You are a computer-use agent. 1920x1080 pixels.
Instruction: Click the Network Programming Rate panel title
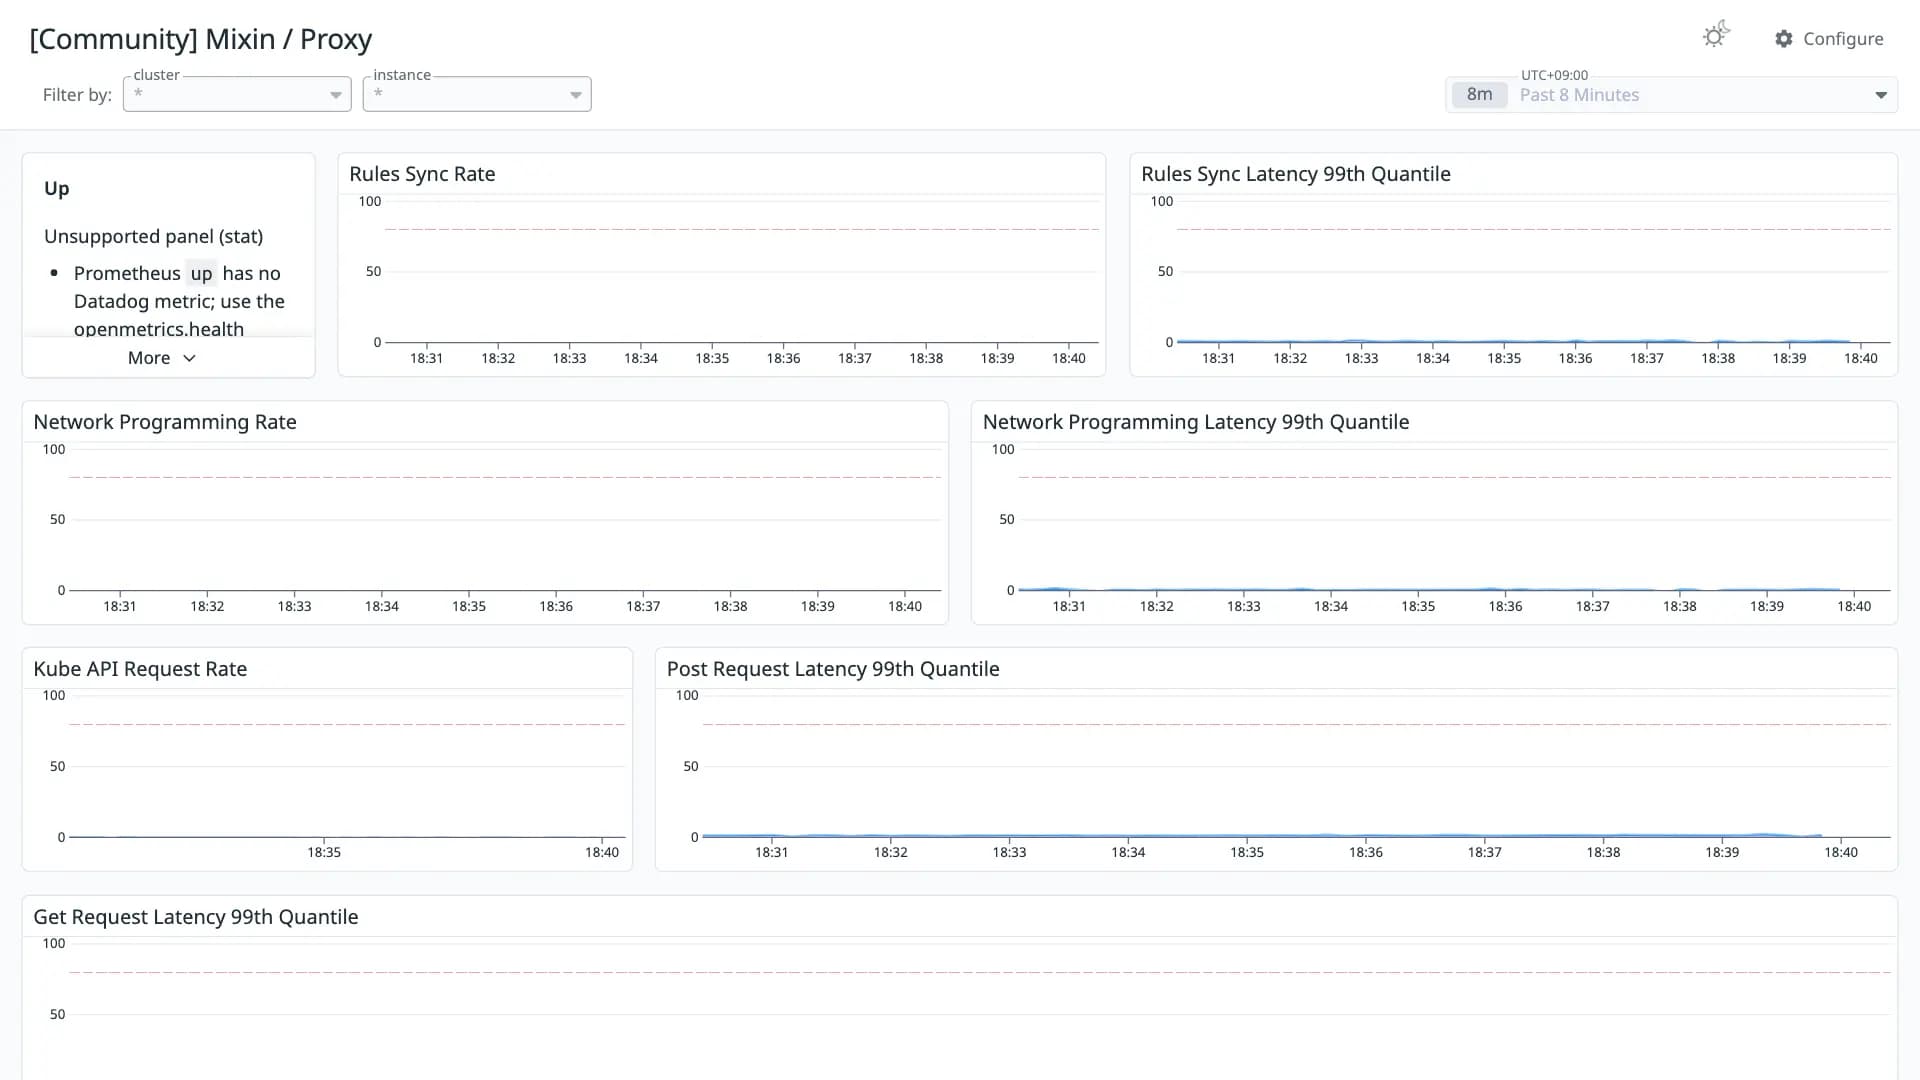coord(165,422)
